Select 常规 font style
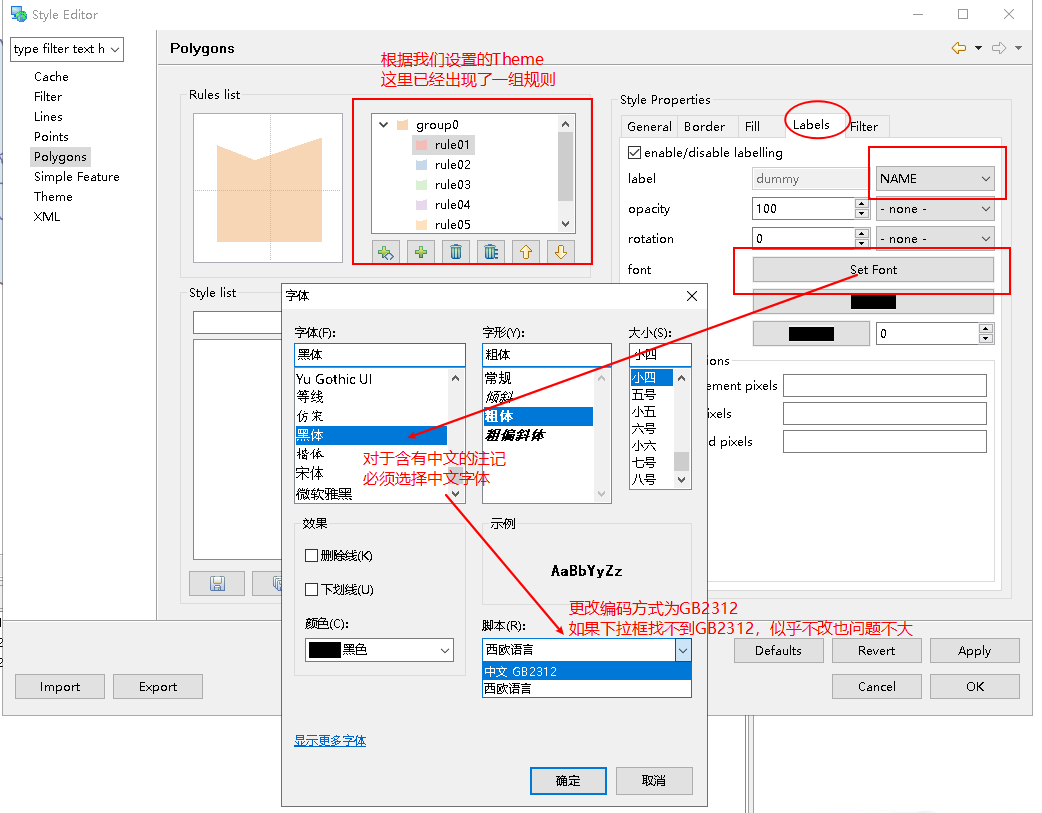Screen dimensions: 1042x813 (498, 378)
